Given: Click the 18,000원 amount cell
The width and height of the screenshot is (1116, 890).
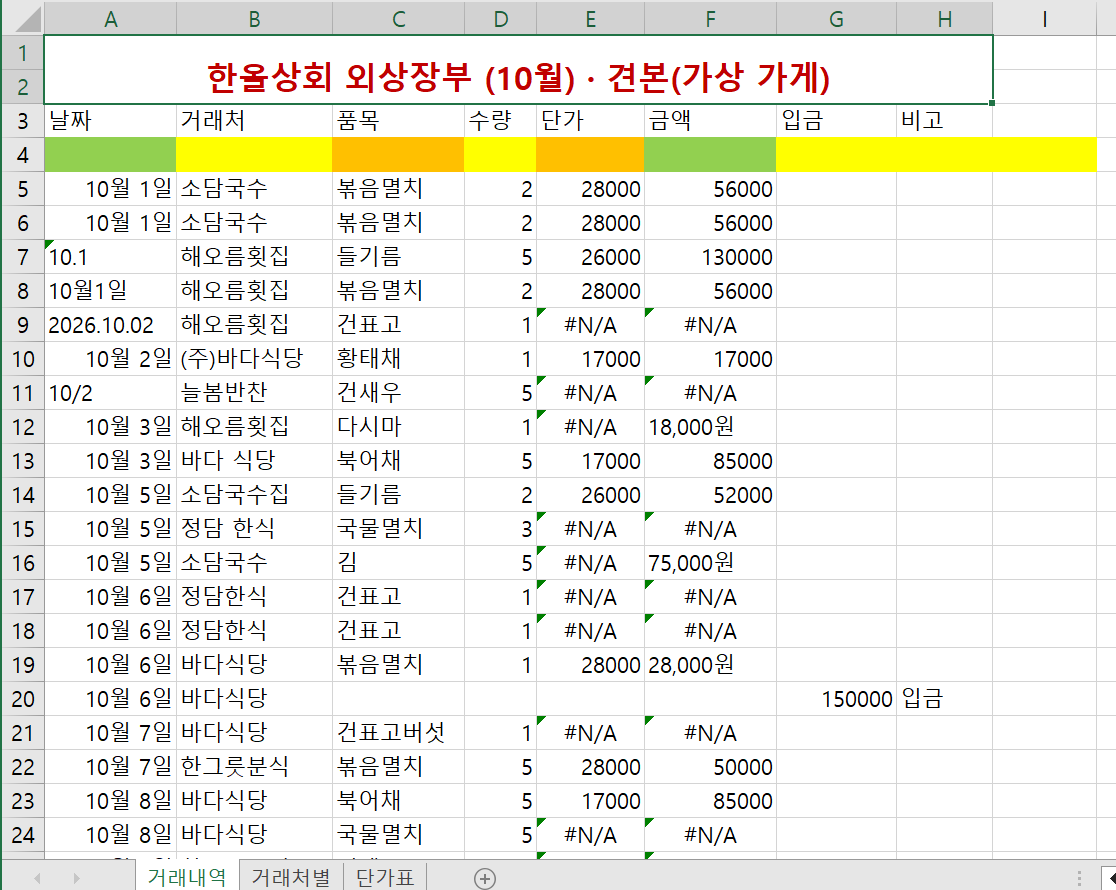Looking at the screenshot, I should pos(710,426).
